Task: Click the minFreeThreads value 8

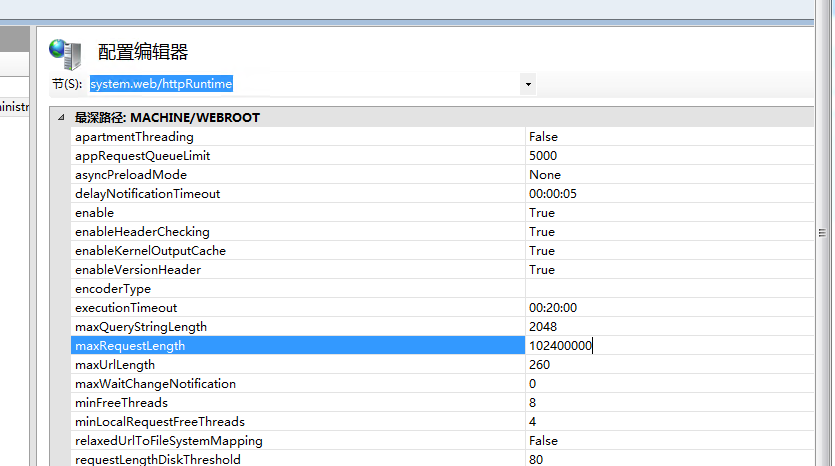Action: coord(533,403)
